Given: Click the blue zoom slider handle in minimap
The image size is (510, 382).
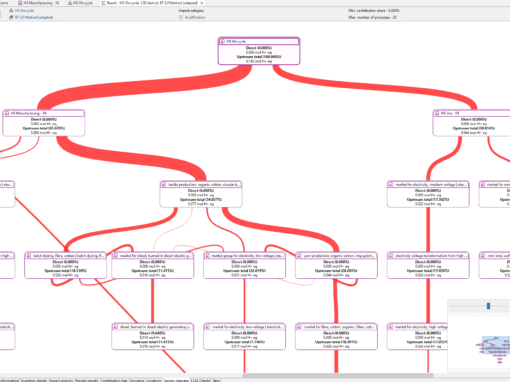Looking at the screenshot, I should [x=488, y=306].
